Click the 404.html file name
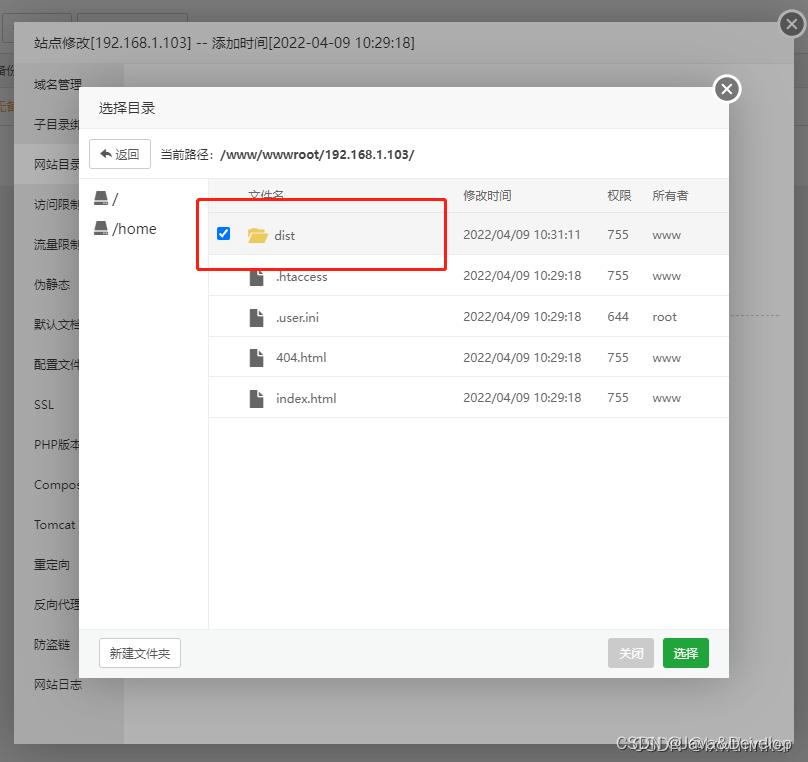The height and width of the screenshot is (762, 808). [301, 358]
